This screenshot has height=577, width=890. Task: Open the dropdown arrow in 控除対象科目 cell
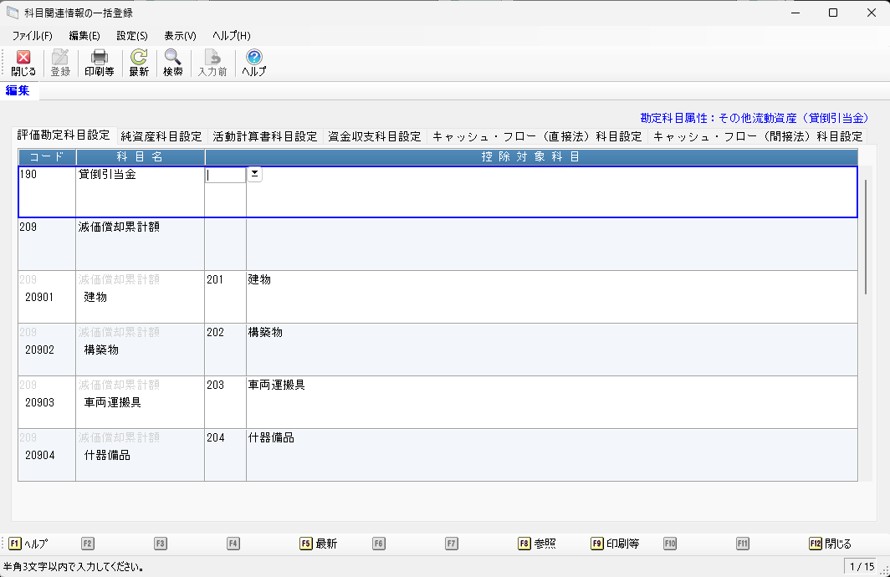pyautogui.click(x=255, y=174)
